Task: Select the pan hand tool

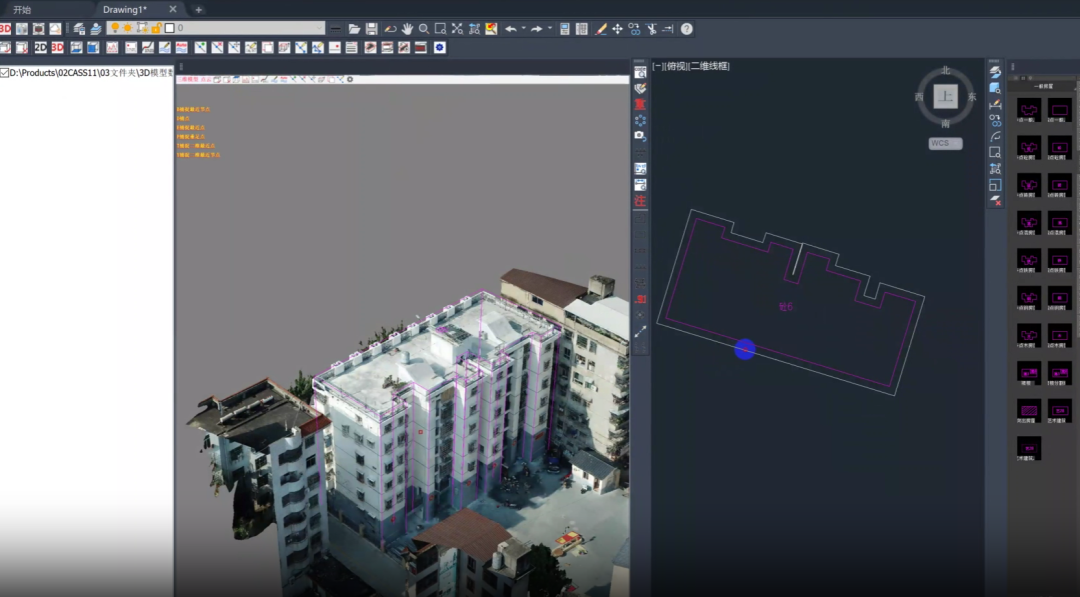Action: coord(407,29)
